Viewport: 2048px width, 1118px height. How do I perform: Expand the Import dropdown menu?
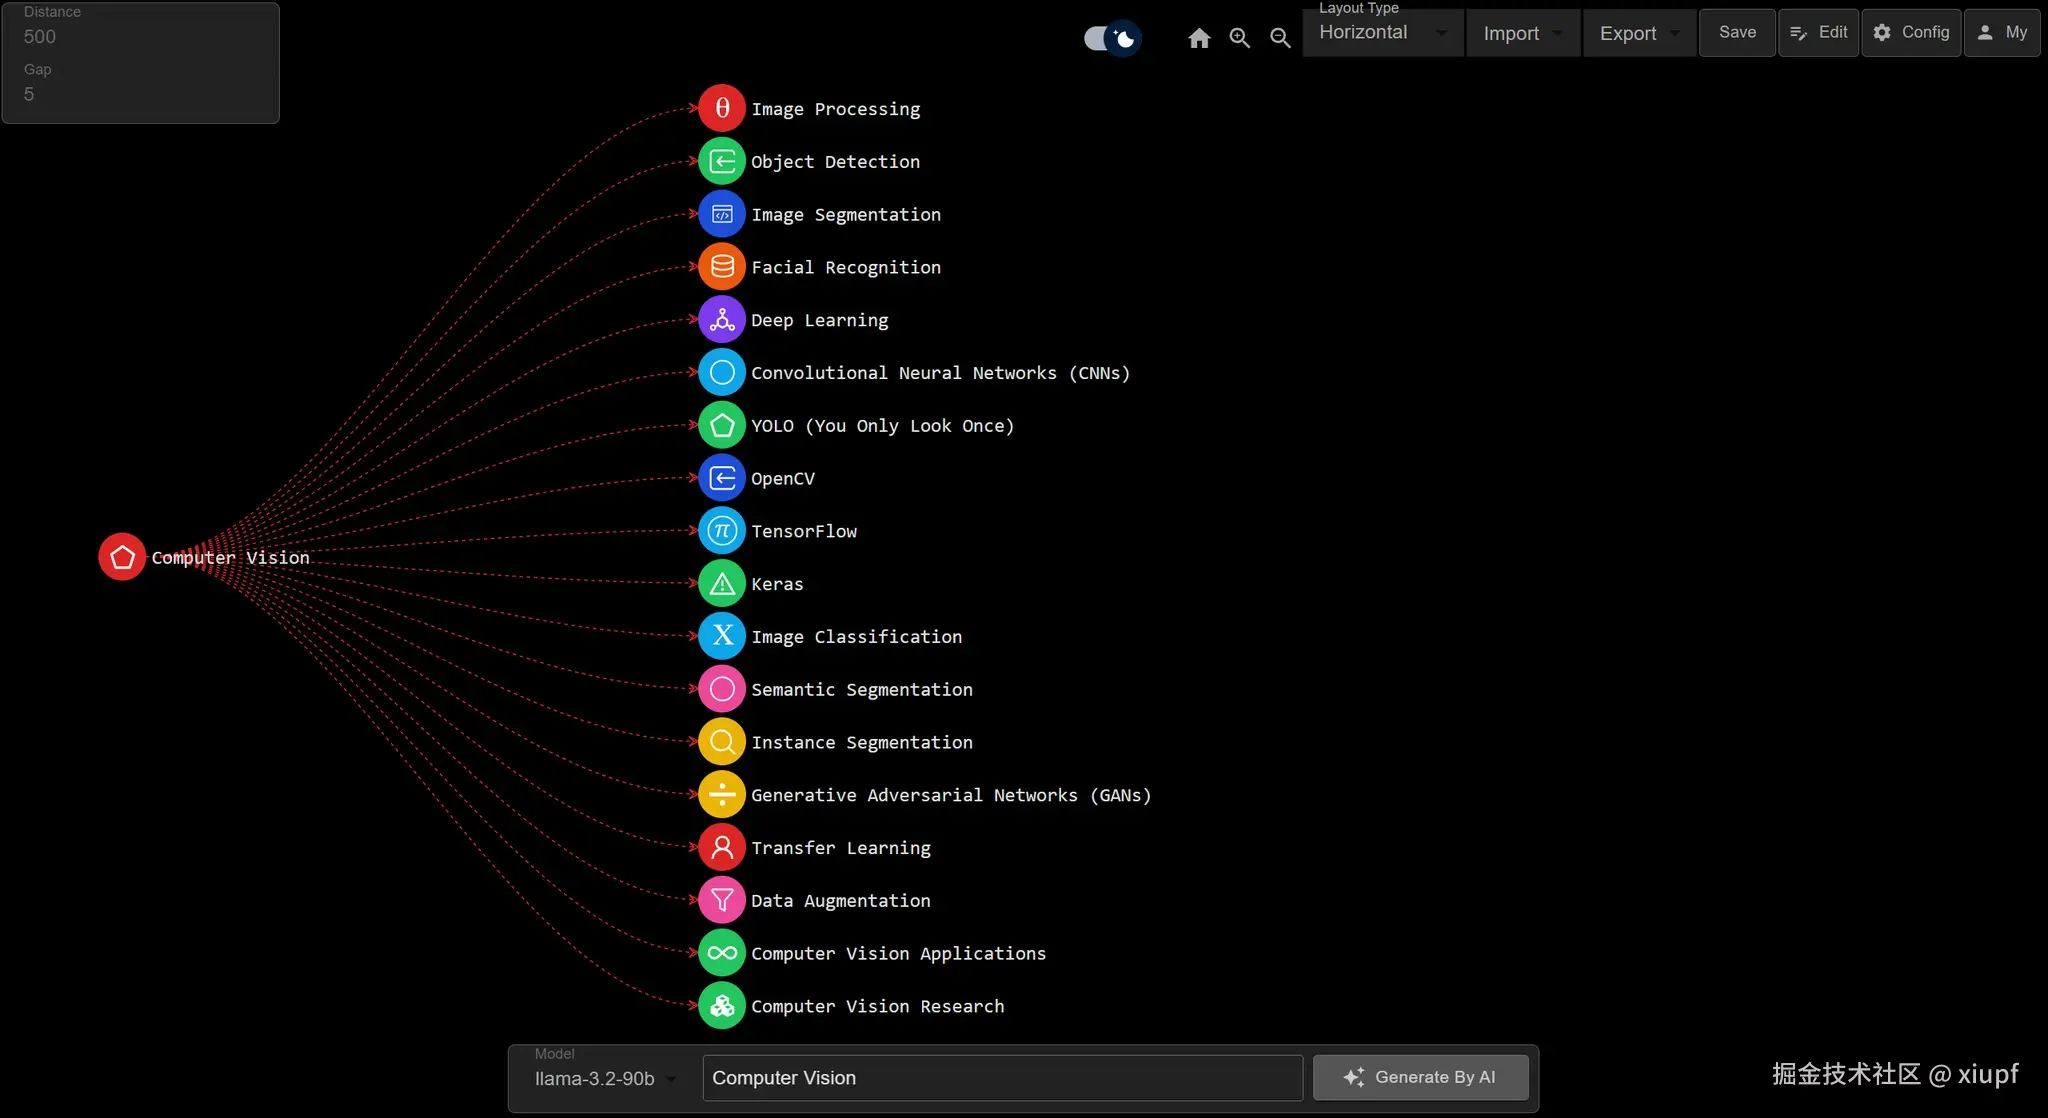tap(1522, 33)
